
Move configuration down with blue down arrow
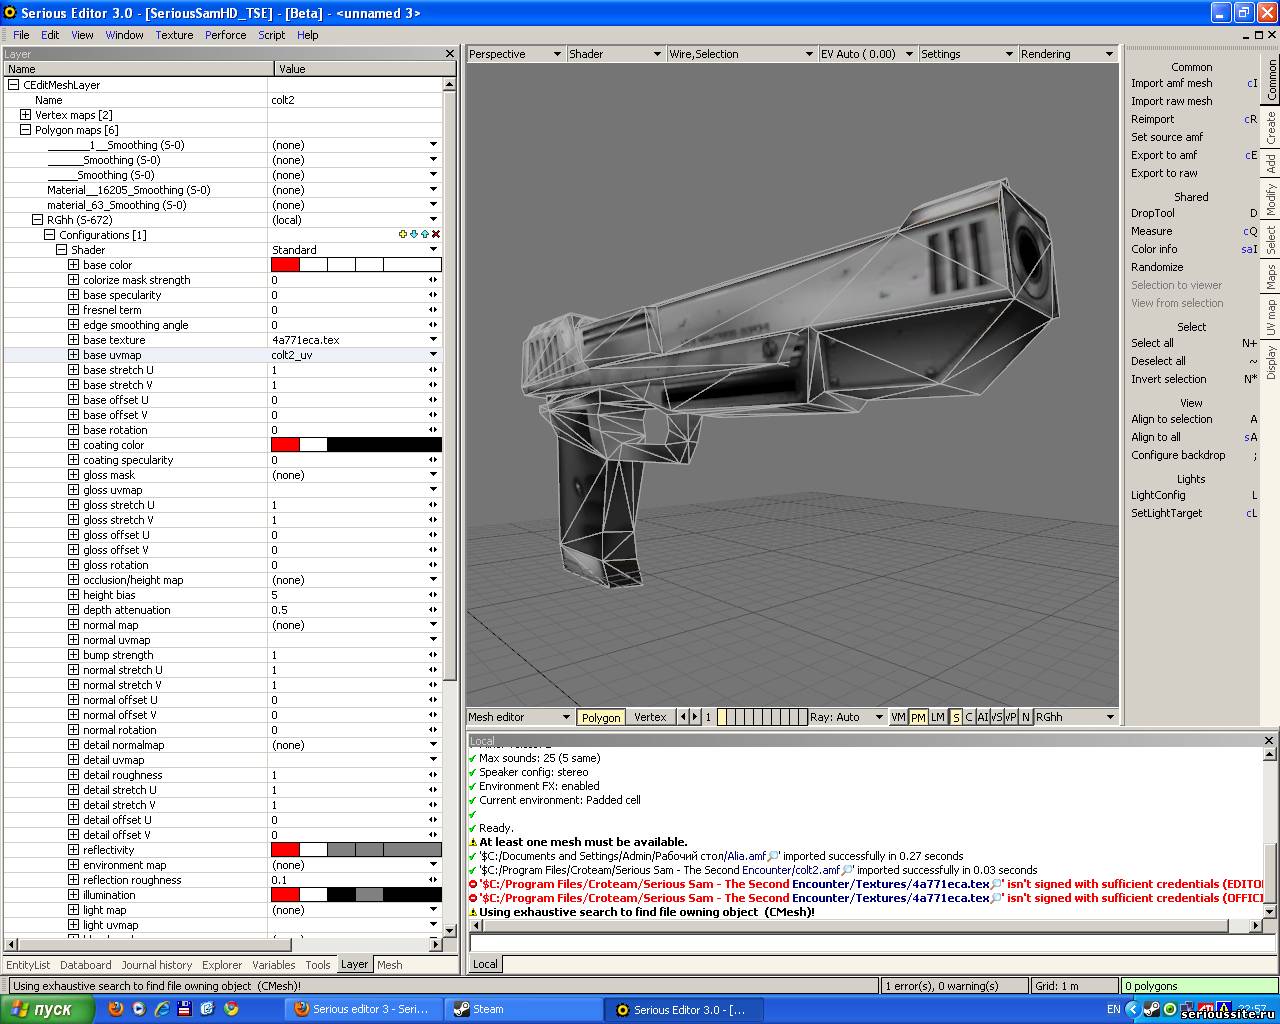[414, 234]
